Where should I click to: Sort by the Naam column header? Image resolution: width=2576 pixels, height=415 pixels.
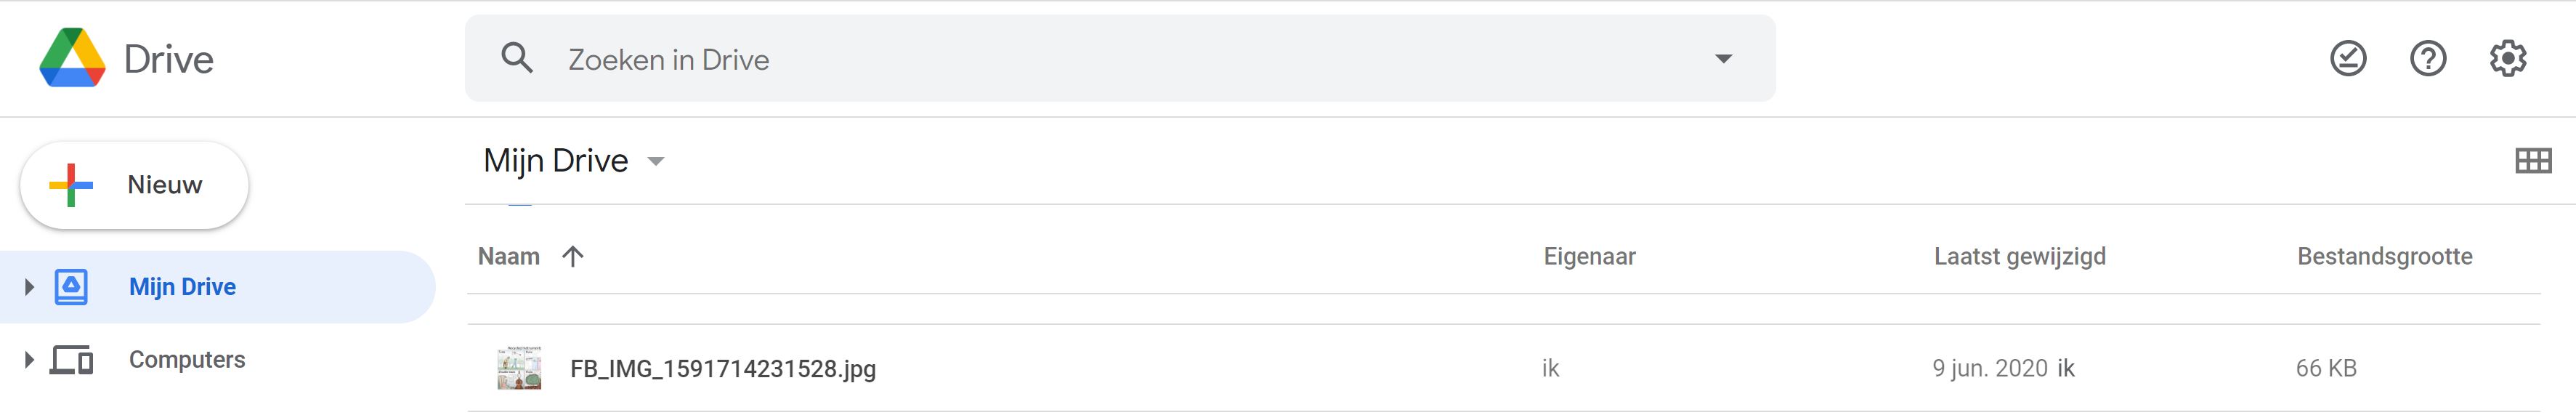coord(508,257)
